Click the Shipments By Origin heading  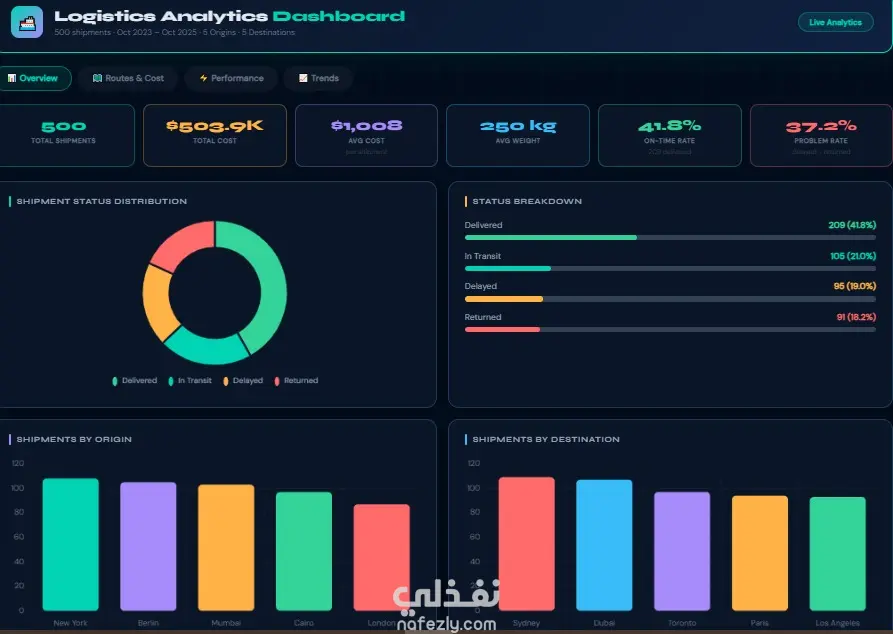(74, 439)
